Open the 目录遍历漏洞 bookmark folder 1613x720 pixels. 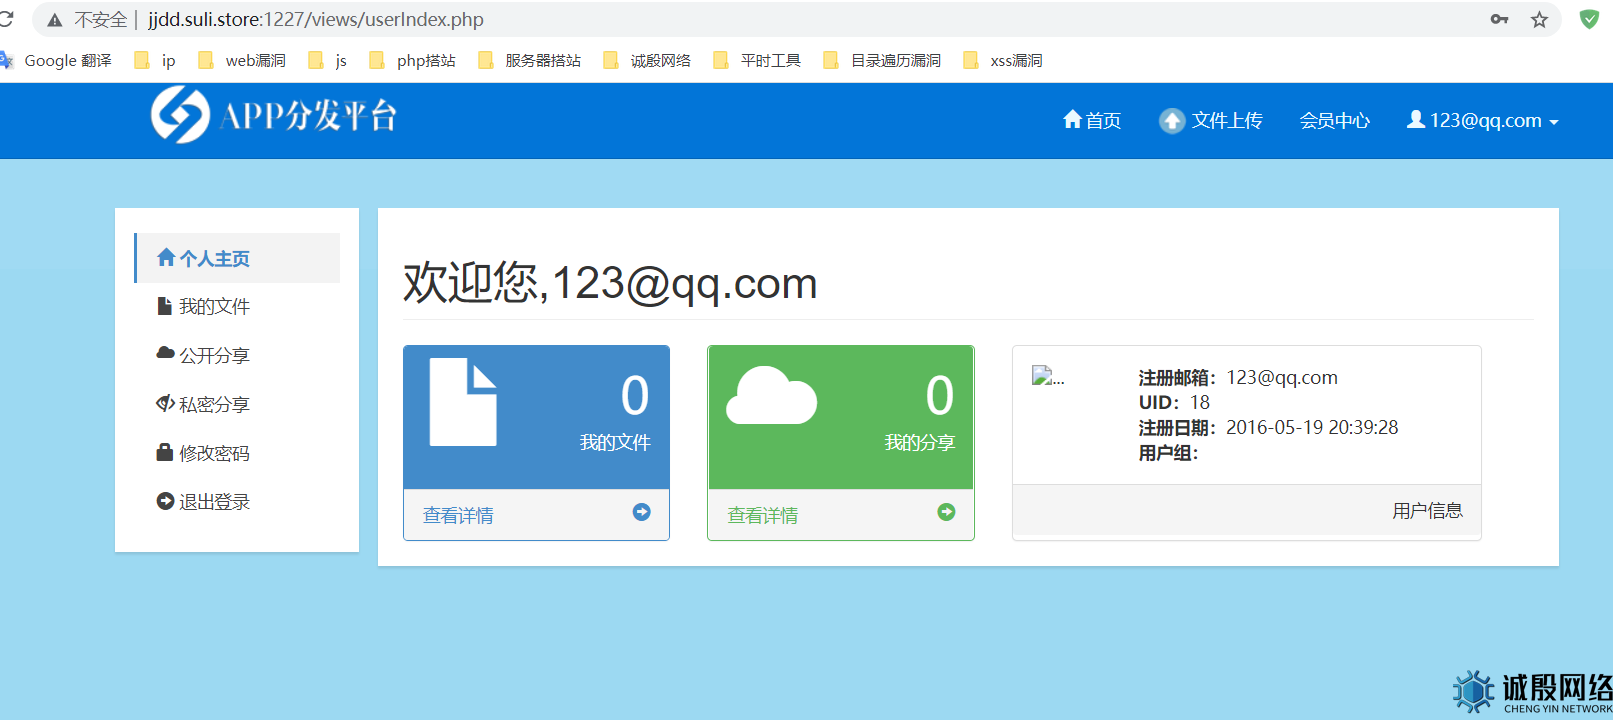(882, 60)
